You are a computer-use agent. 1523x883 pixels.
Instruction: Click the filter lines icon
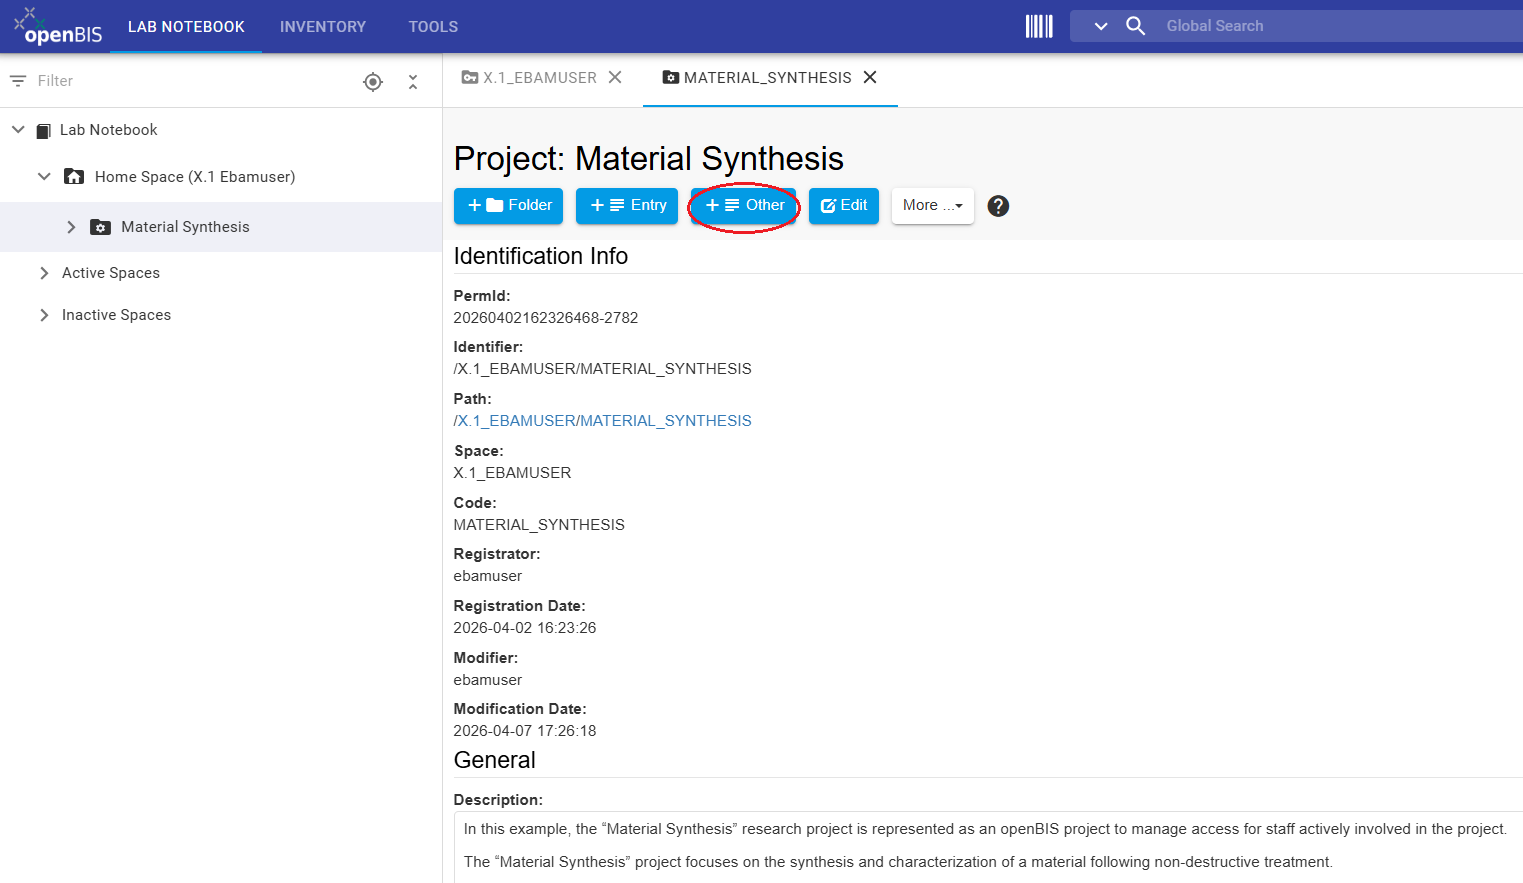18,81
